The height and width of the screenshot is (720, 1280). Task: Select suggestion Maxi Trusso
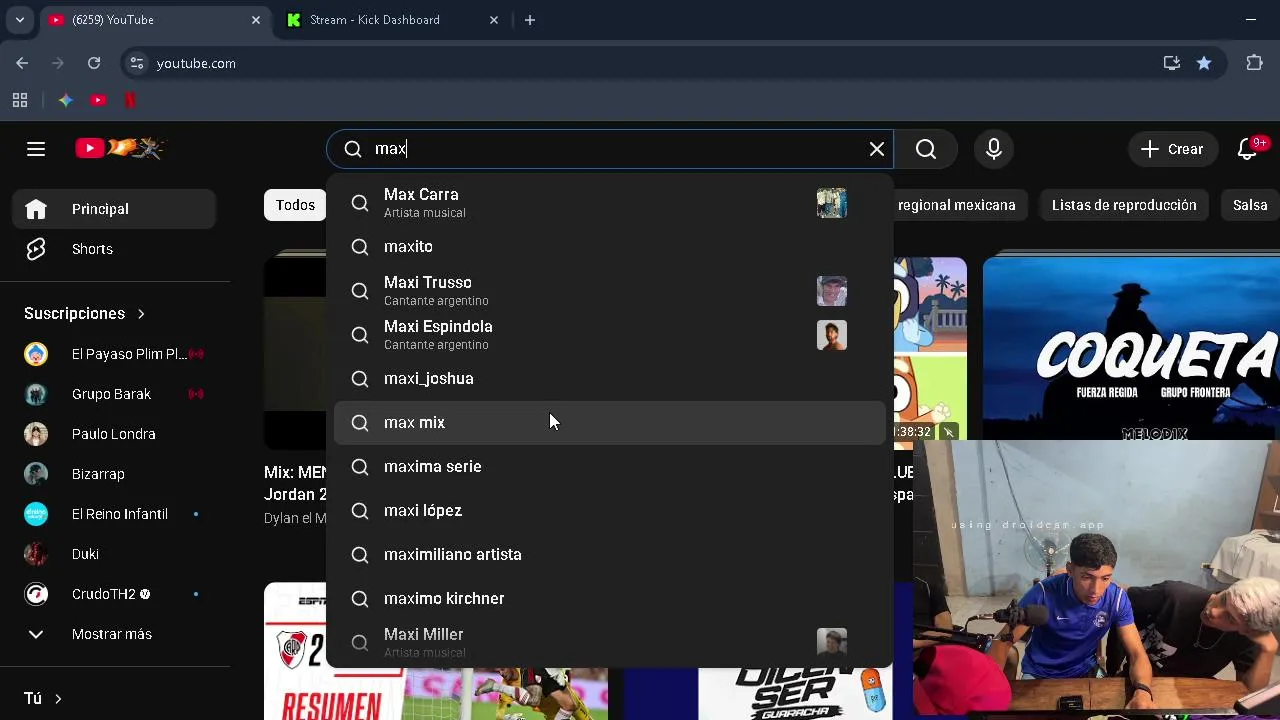click(609, 291)
